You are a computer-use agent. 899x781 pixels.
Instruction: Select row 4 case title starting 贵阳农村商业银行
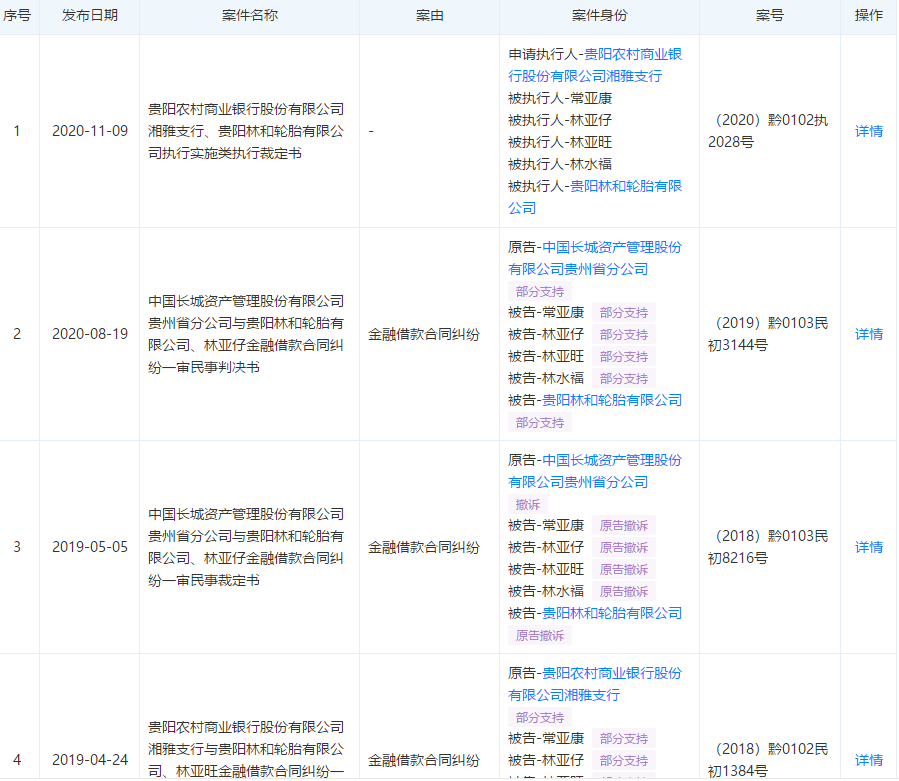tap(246, 749)
